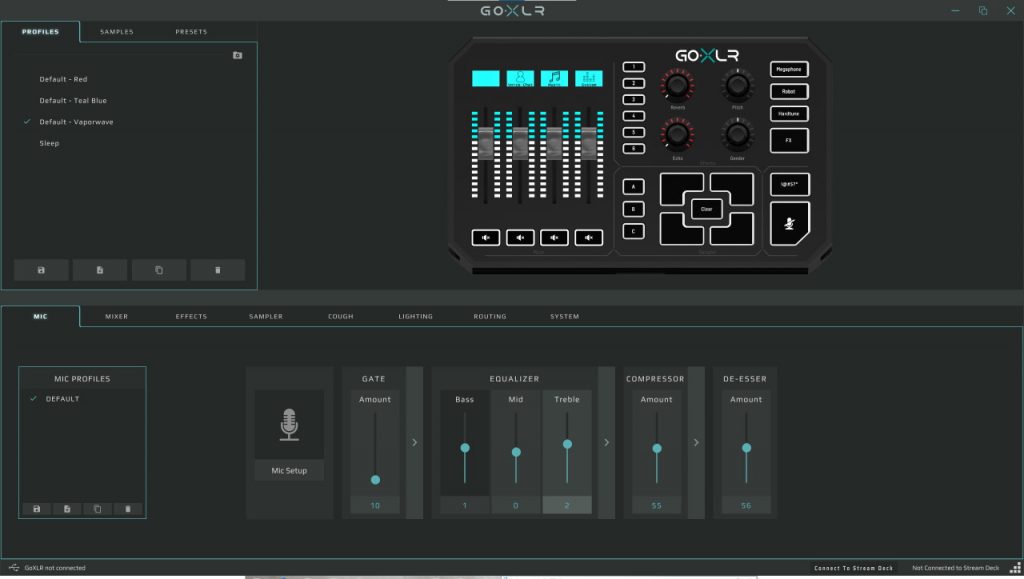Open the Samples tab

pyautogui.click(x=116, y=31)
